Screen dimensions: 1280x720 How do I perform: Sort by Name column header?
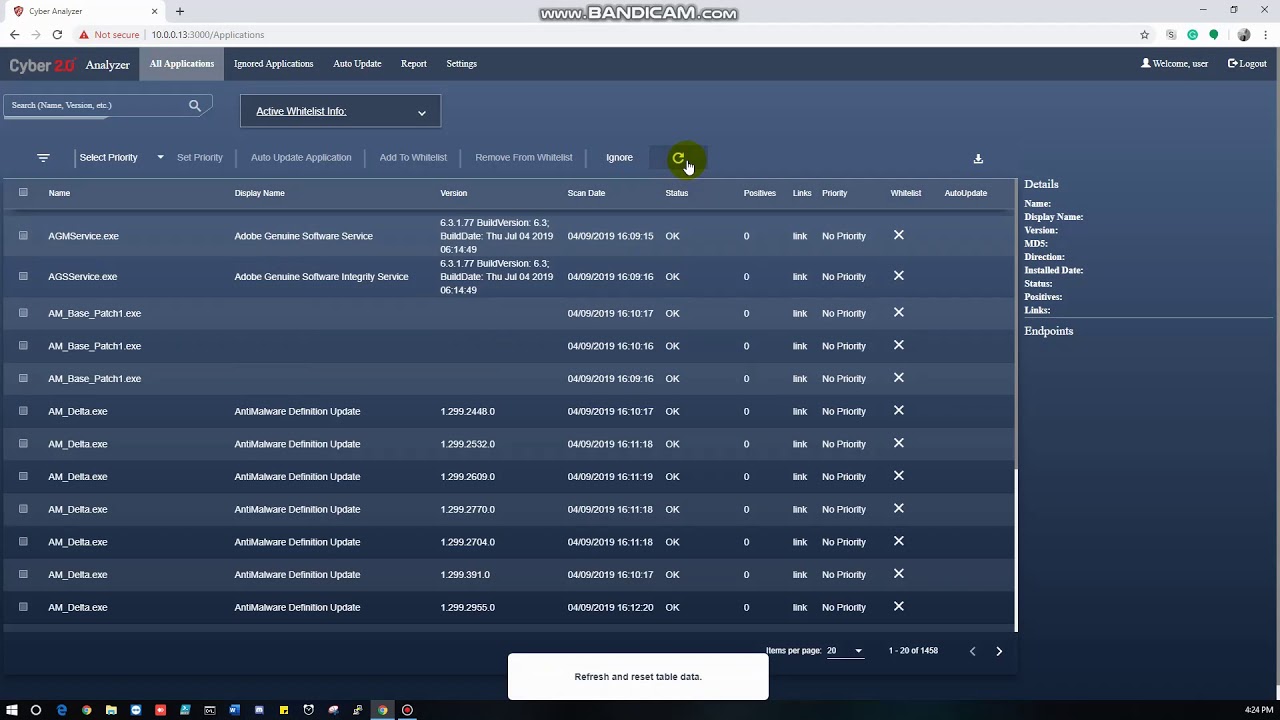coord(59,193)
